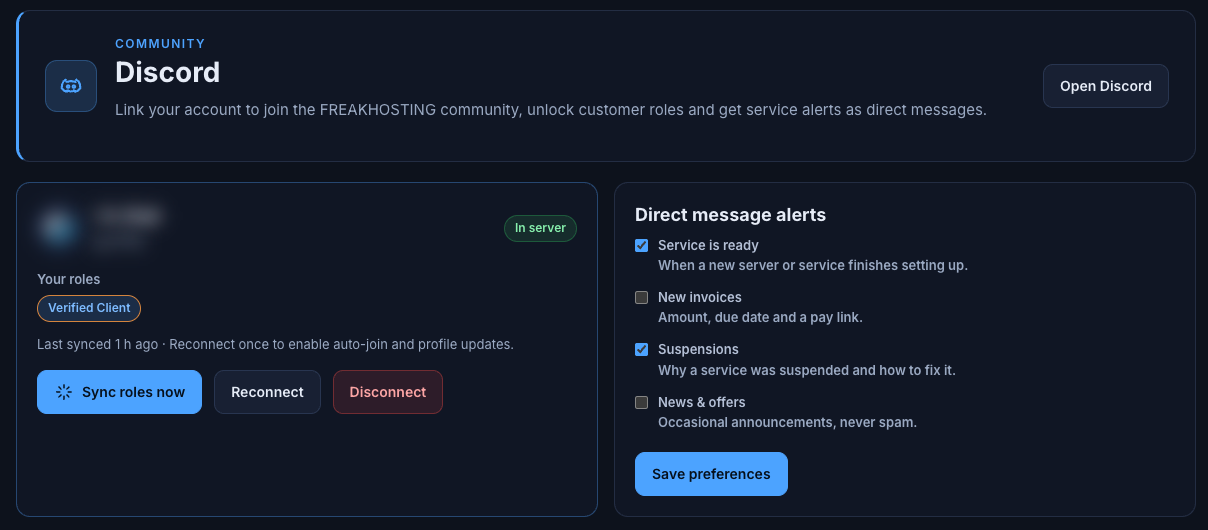The width and height of the screenshot is (1208, 530).
Task: Click 'Occasional announcements, never spam' text
Action: coord(787,422)
